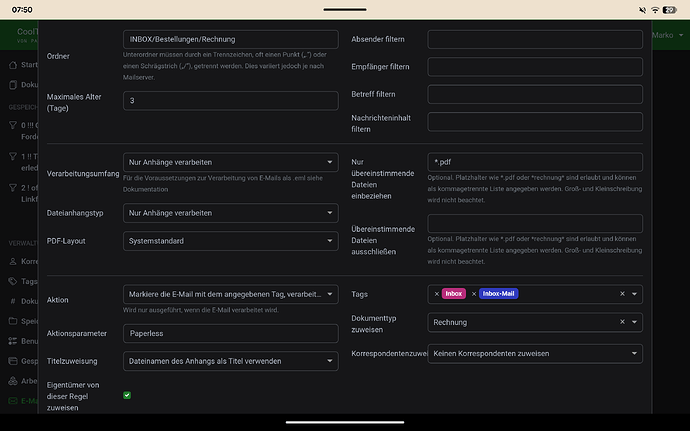Open the Verarbeitungsumfang dropdown

point(231,162)
